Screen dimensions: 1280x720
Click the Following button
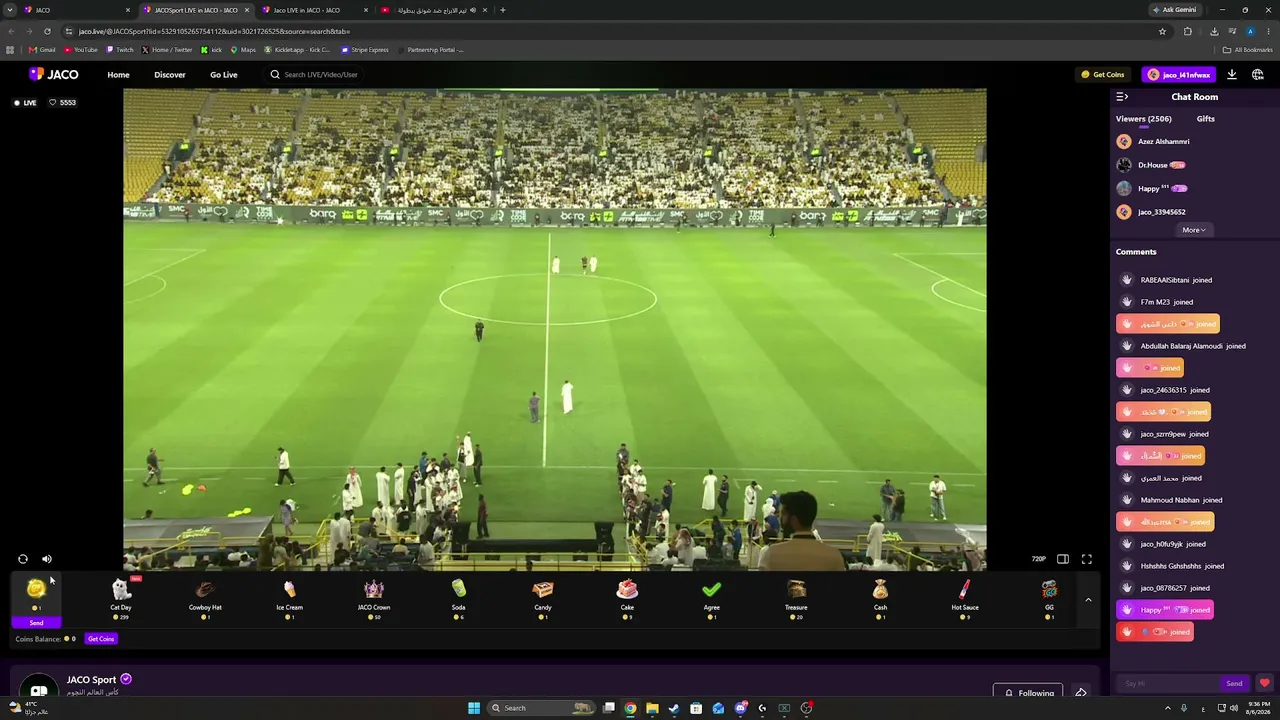(1029, 693)
